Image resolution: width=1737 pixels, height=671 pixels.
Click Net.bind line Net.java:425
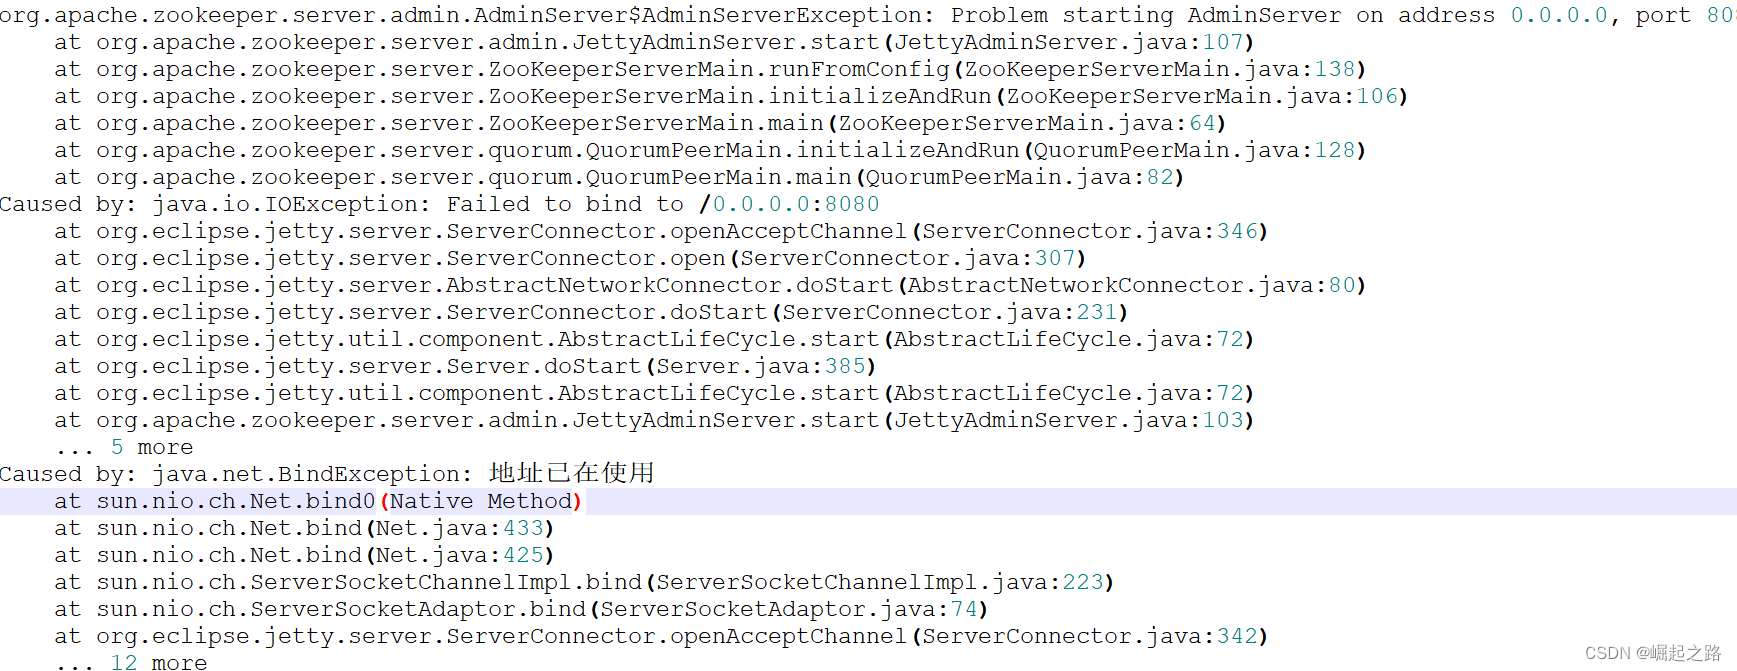pos(304,555)
